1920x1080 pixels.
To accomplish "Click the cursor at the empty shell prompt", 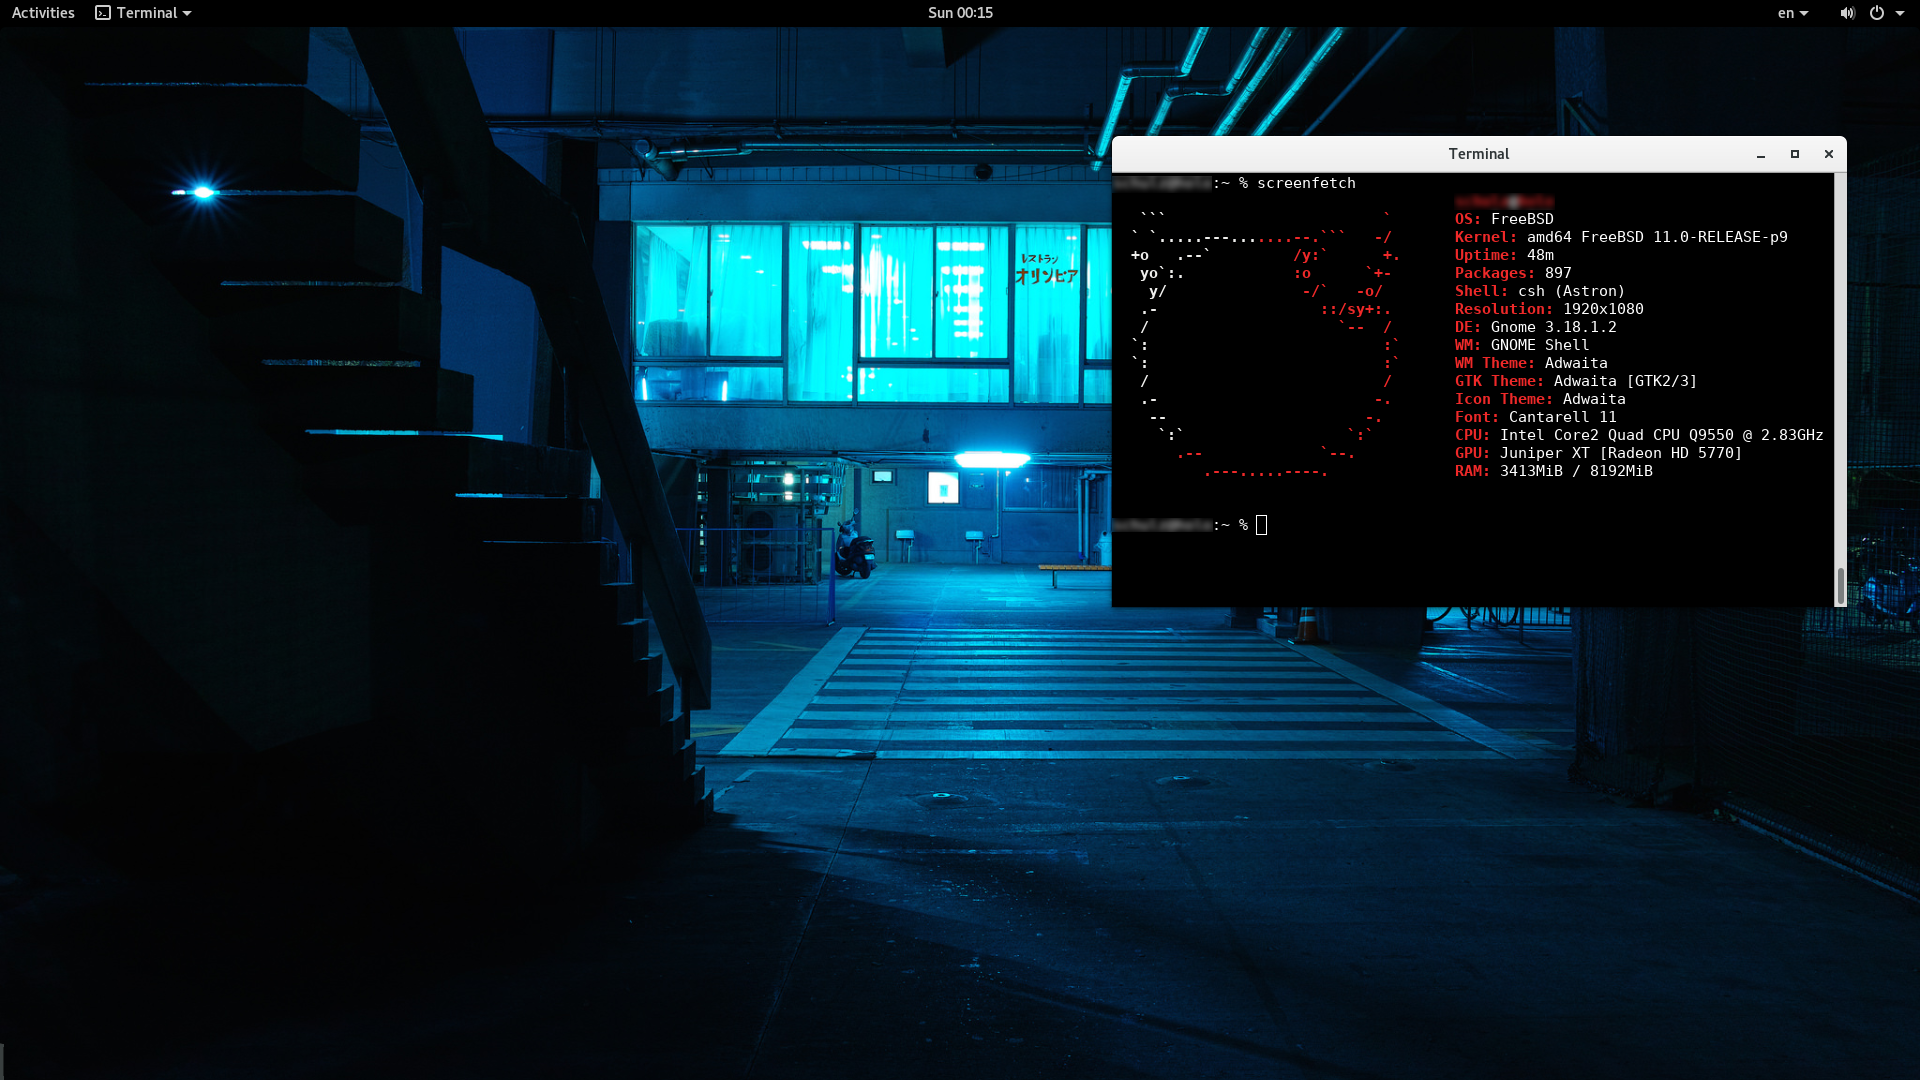I will (x=1262, y=525).
